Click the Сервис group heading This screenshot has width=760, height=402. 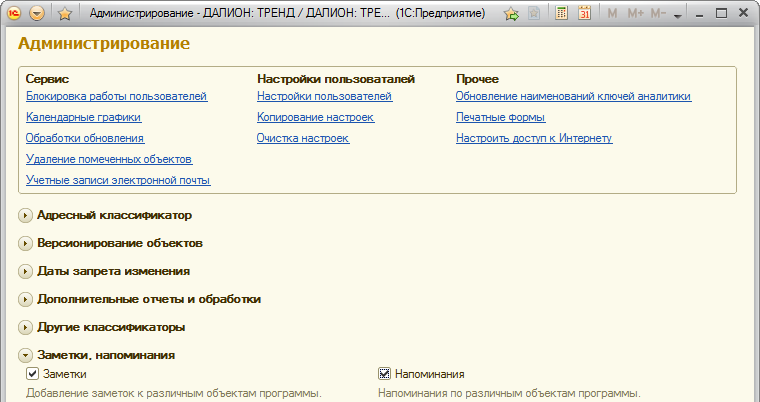click(x=48, y=79)
